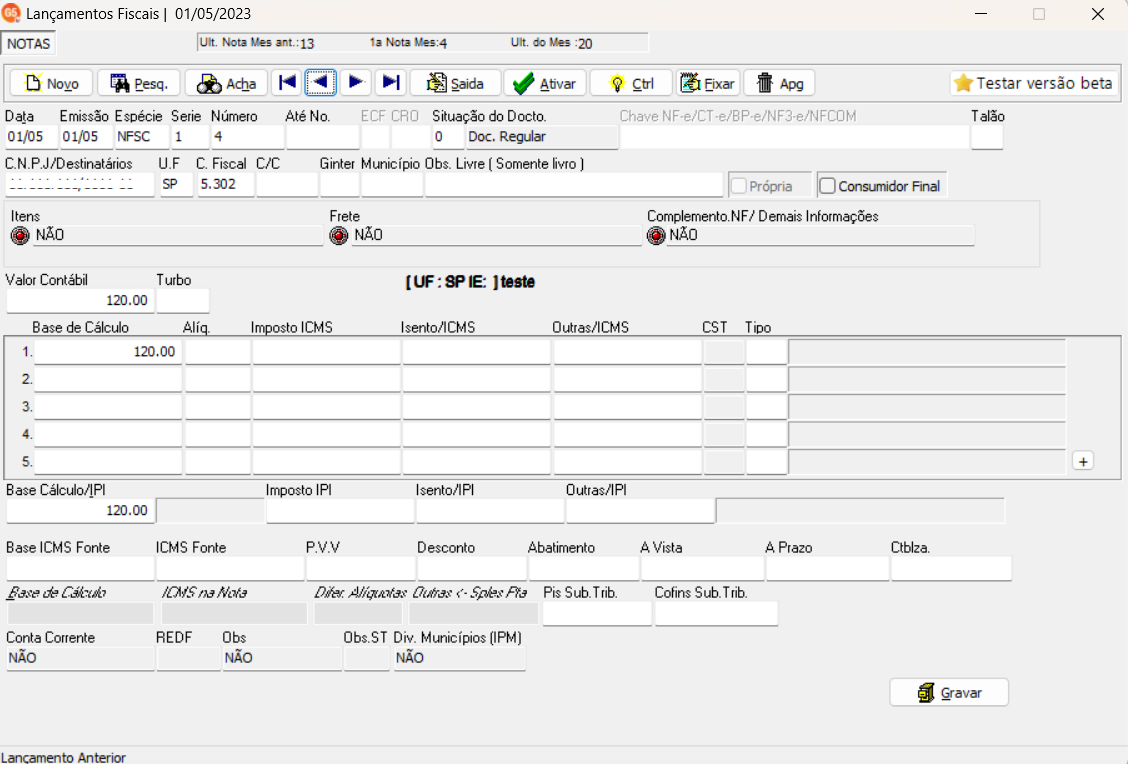
Task: Click the Div. Municípios (IPM) field
Action: pyautogui.click(x=460, y=658)
